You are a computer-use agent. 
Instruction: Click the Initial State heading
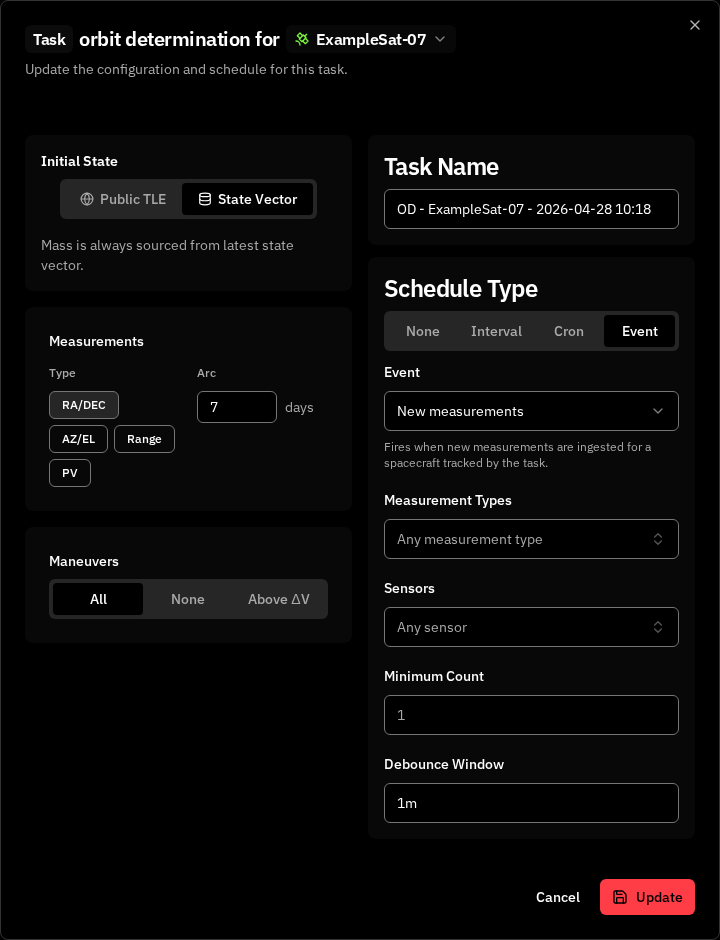pyautogui.click(x=79, y=161)
